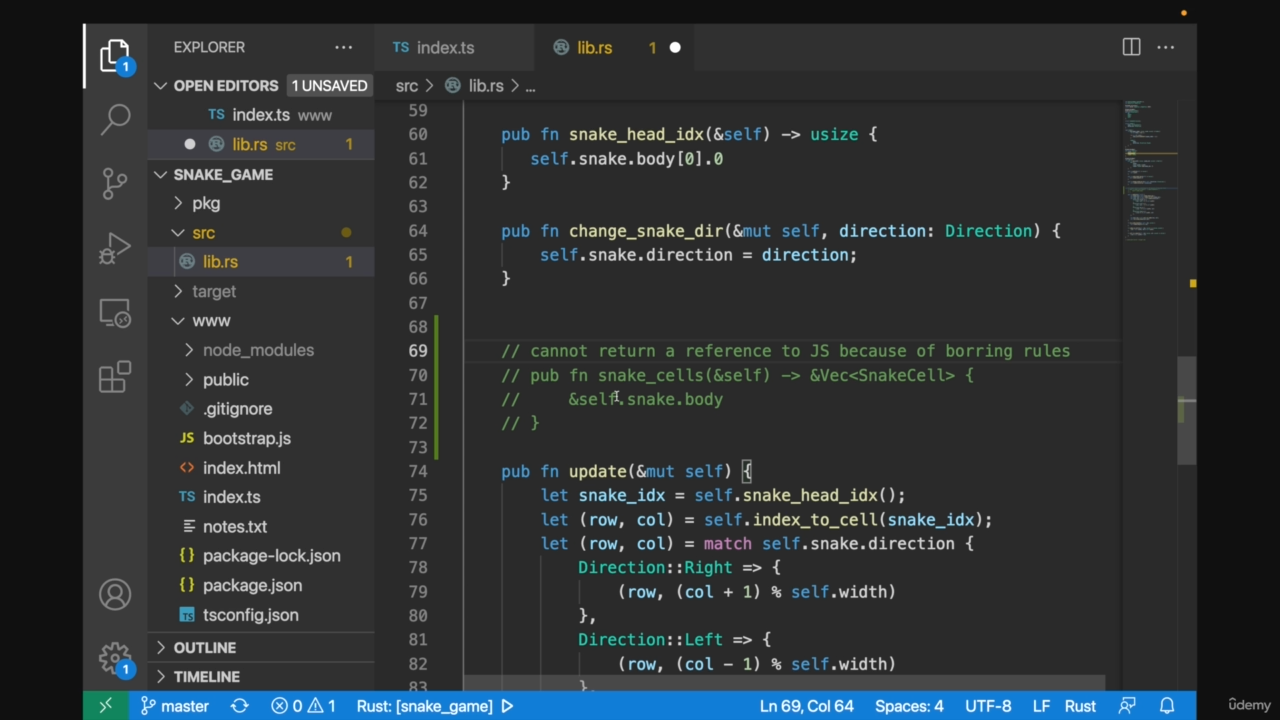Open the Source Control view
The width and height of the screenshot is (1280, 720).
tap(115, 183)
